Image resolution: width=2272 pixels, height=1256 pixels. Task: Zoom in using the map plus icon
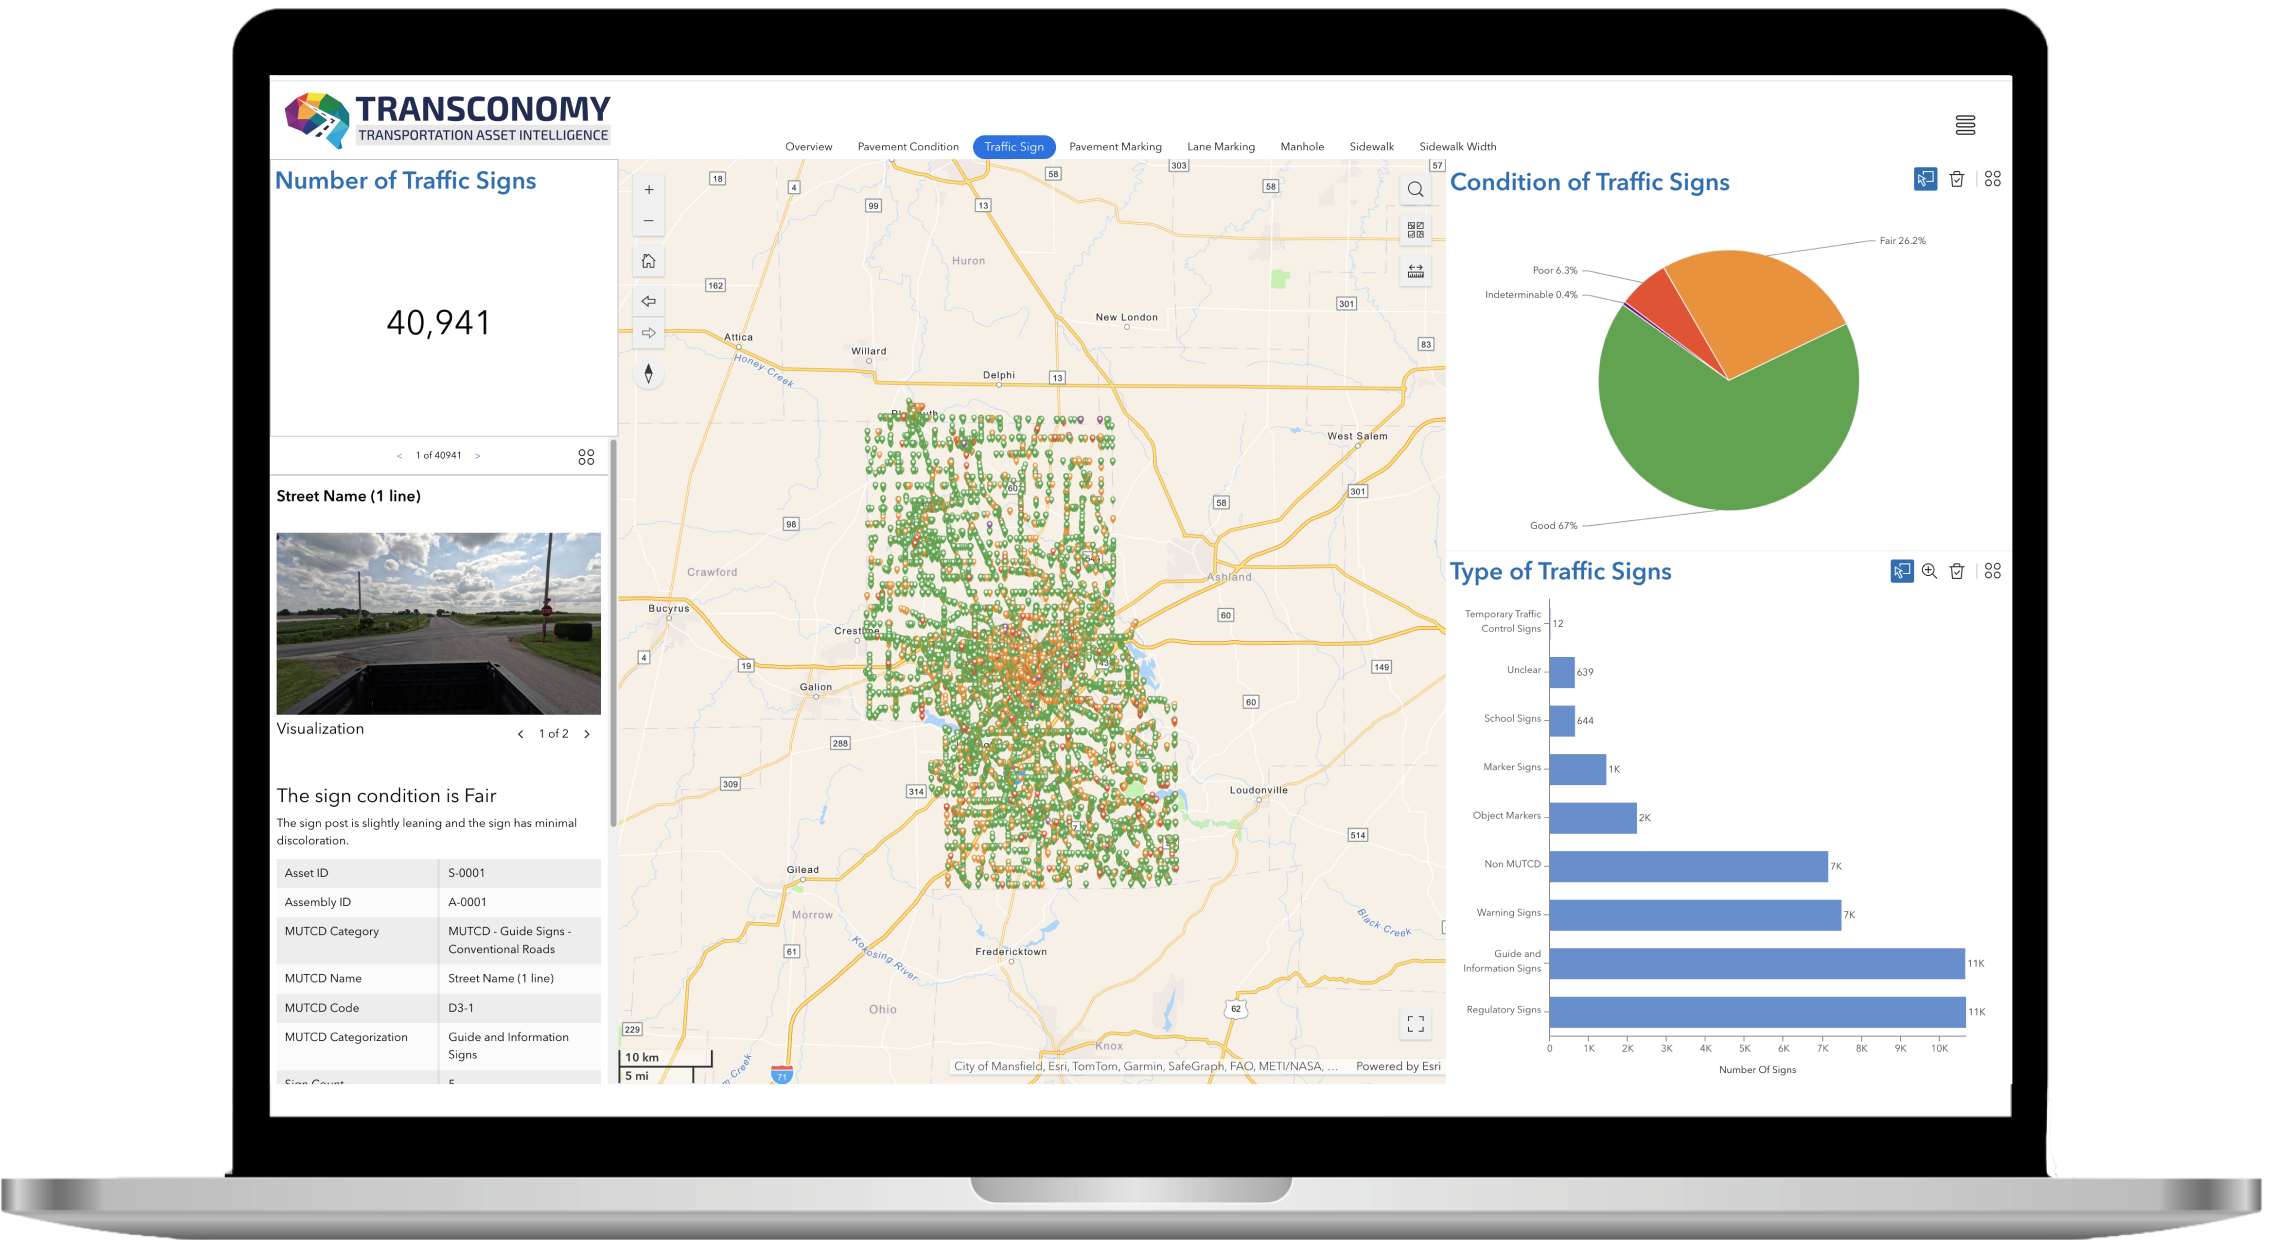pos(649,189)
